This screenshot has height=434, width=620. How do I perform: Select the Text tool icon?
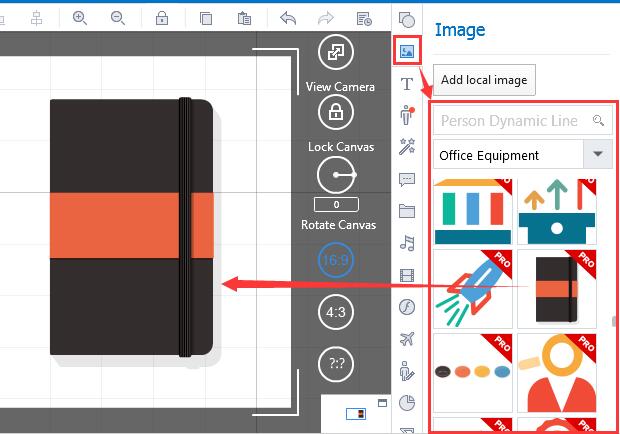tap(407, 84)
